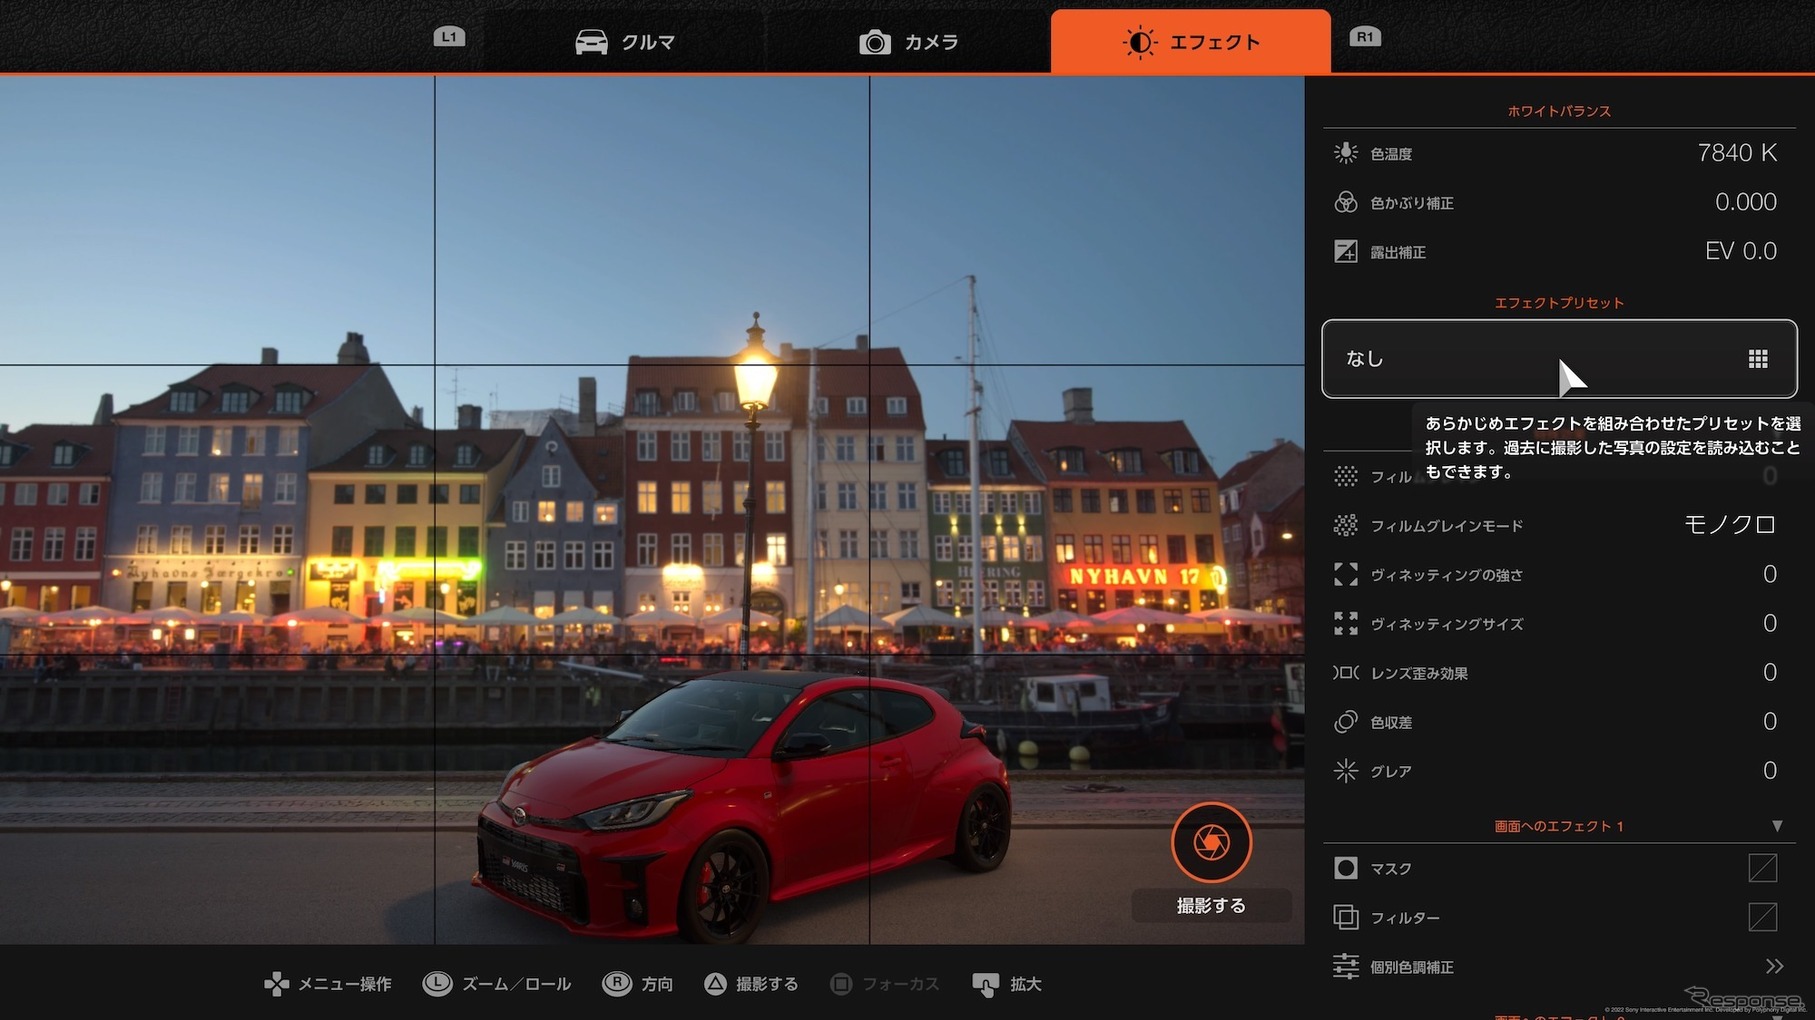Set the グレア value

tap(1770, 770)
